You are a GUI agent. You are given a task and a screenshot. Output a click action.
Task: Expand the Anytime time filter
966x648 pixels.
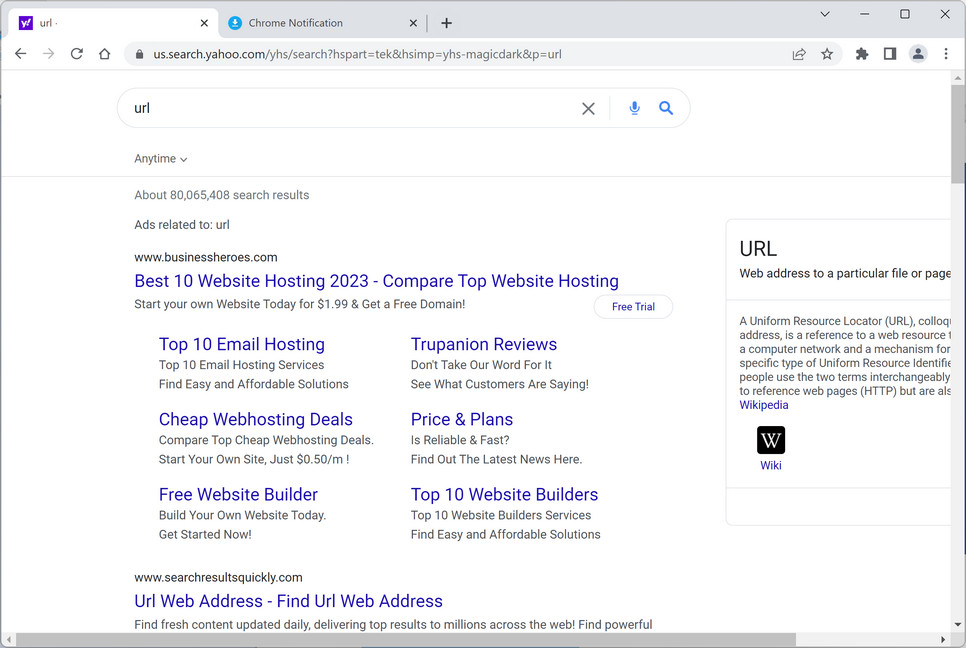(161, 159)
